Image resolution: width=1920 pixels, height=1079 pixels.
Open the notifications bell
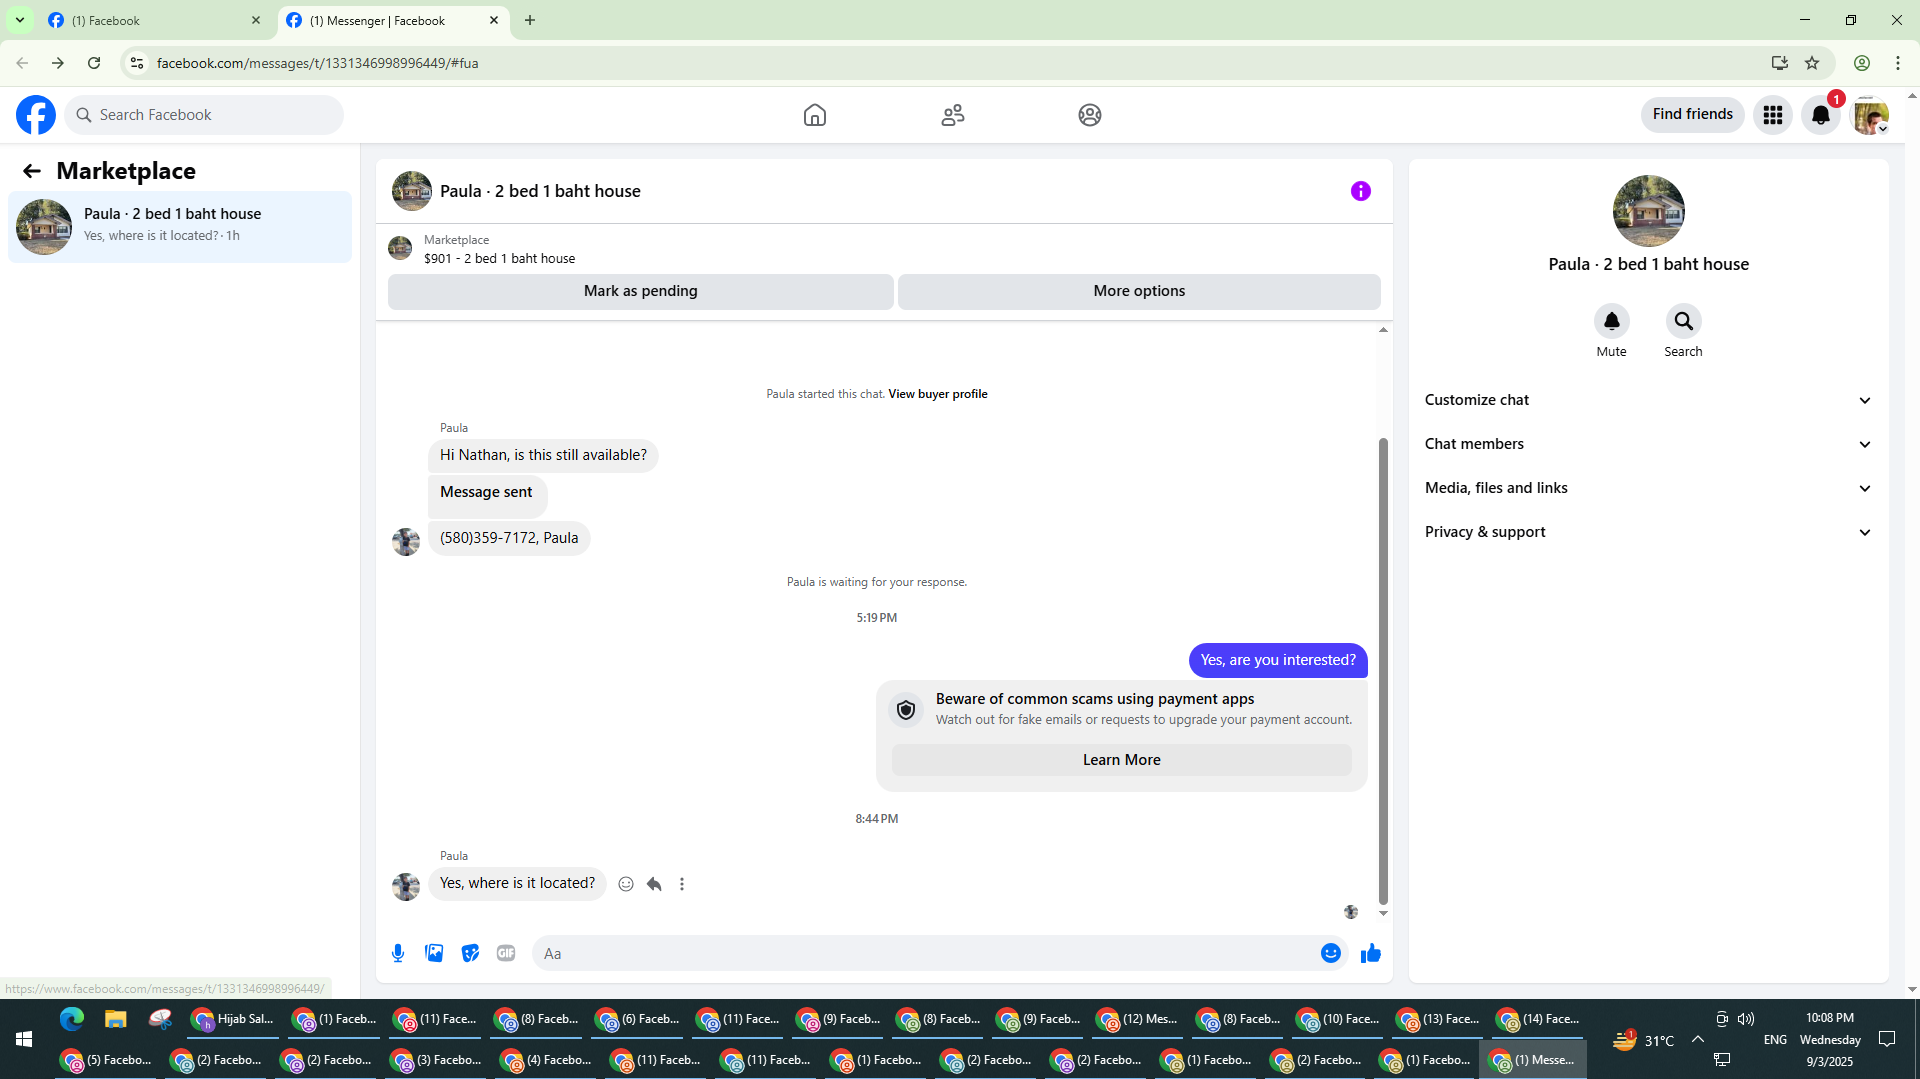pos(1821,115)
